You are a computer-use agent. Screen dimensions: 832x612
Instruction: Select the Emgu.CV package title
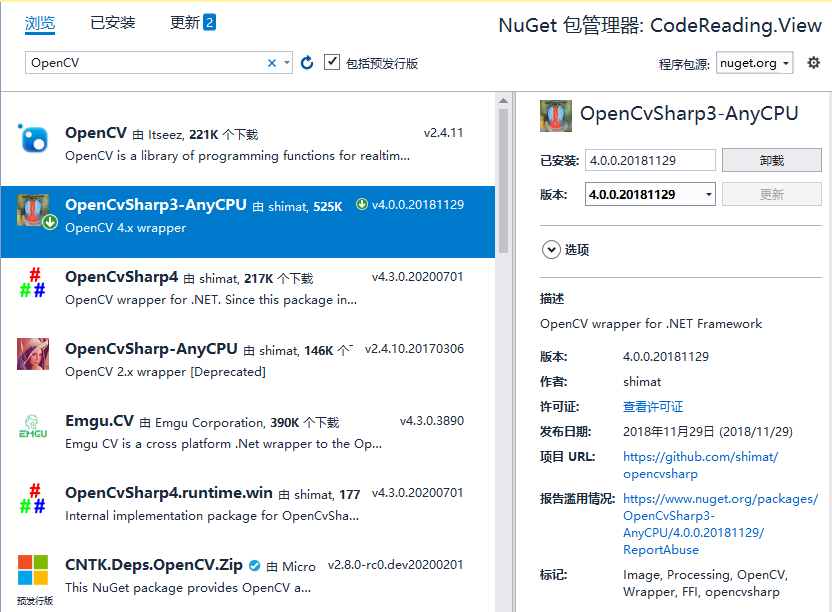(99, 421)
